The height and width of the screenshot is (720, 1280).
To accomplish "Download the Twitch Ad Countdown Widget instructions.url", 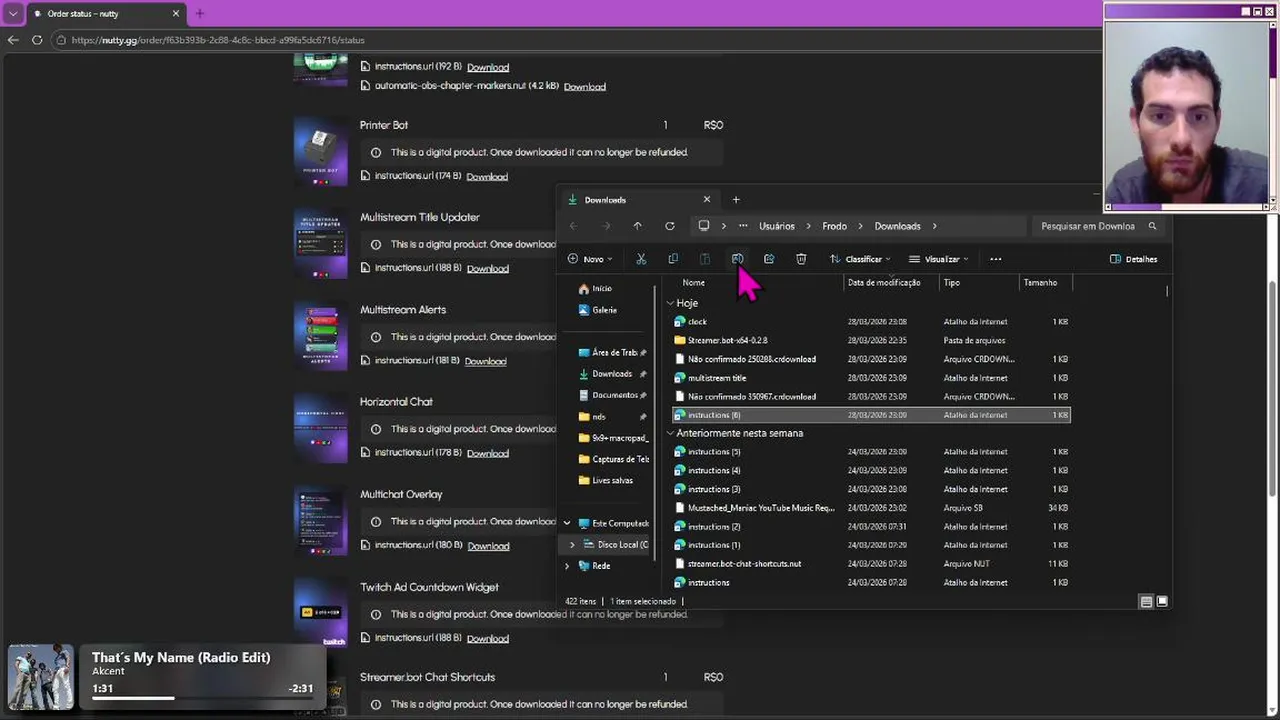I will tap(487, 639).
